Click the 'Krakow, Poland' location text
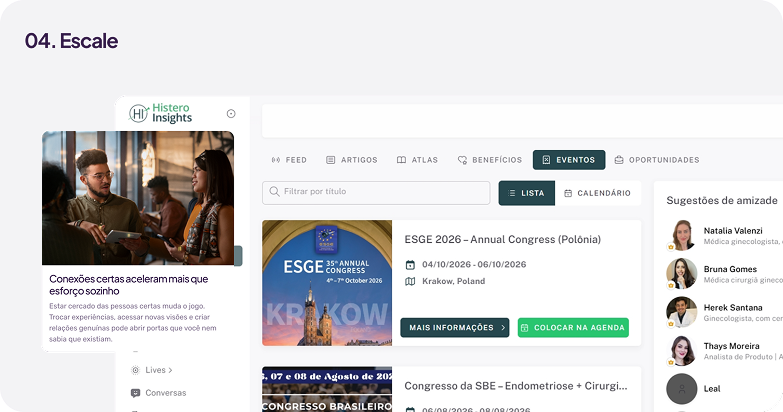 (453, 281)
